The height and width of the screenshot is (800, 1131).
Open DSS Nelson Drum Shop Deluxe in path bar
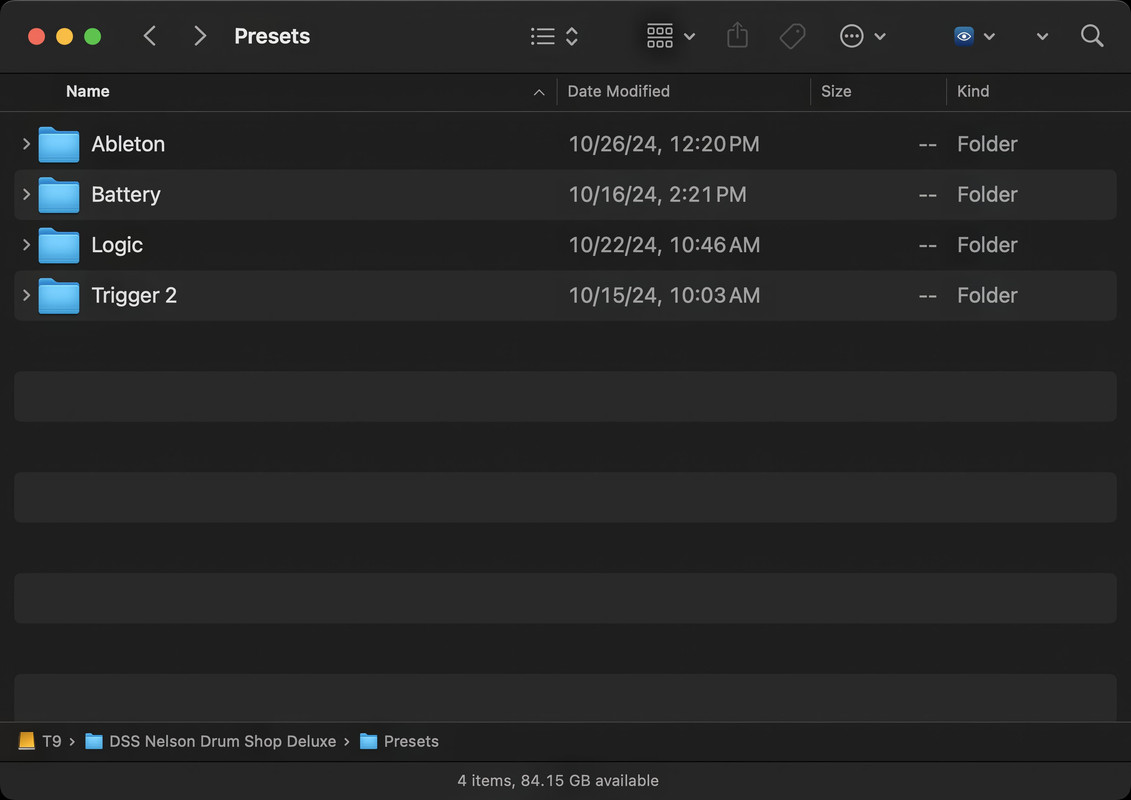[211, 741]
